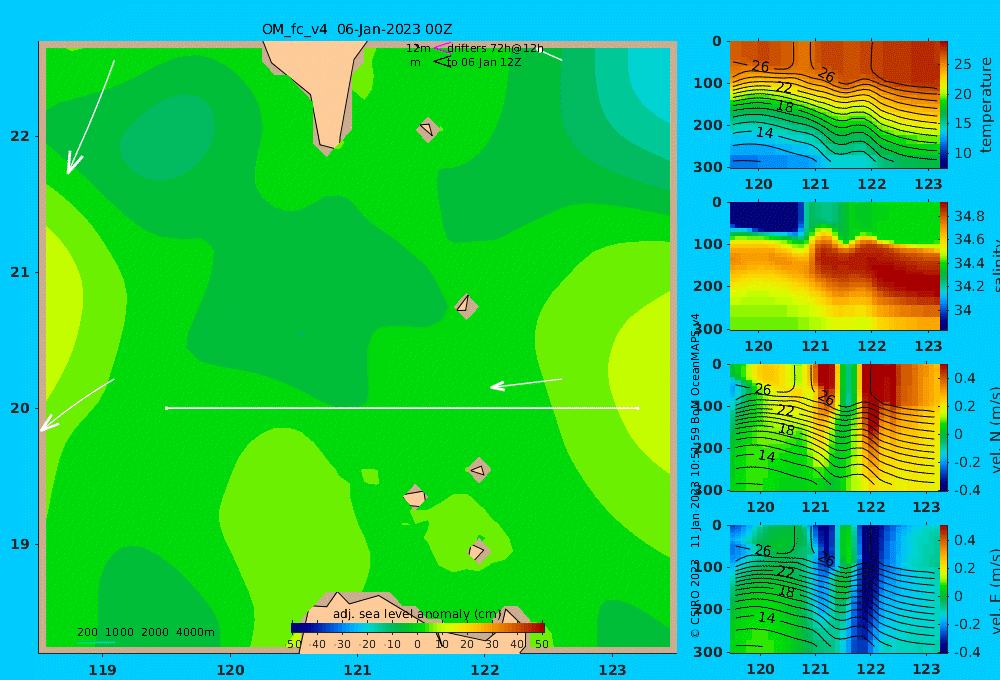
Task: Click the vel. E colorbar
Action: (943, 589)
